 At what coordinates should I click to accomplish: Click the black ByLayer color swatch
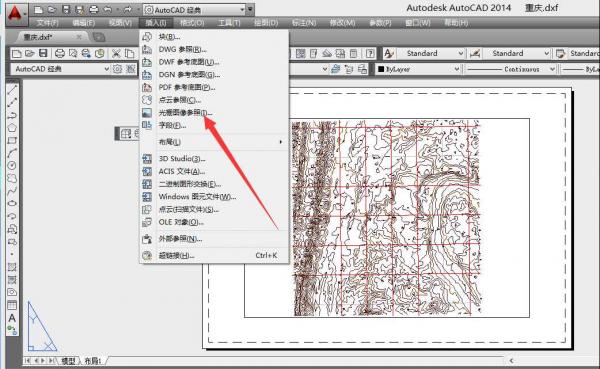pos(381,69)
